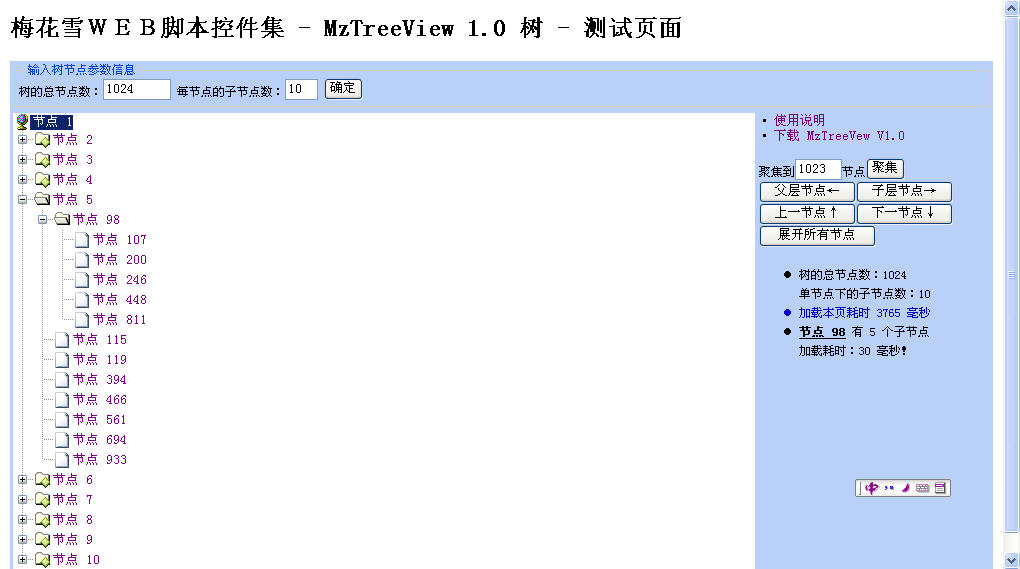Viewport: 1020px width, 569px height.
Task: Click the folder icon of 节点 9
Action: pos(42,540)
